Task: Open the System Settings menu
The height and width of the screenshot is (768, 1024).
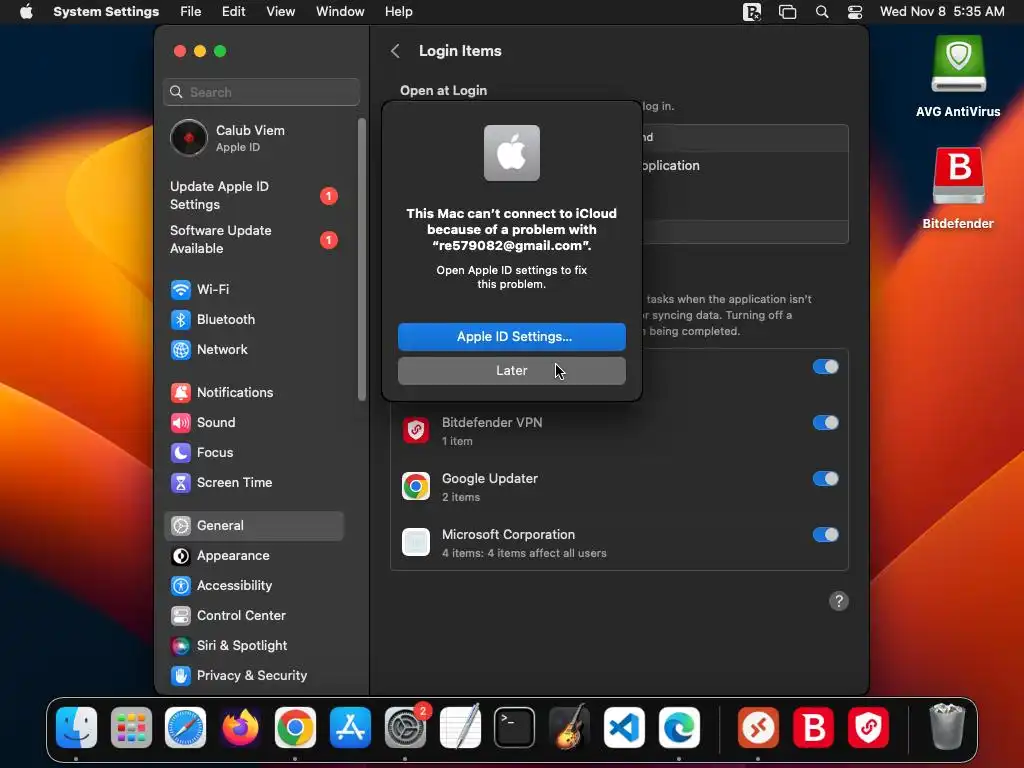Action: 106,12
